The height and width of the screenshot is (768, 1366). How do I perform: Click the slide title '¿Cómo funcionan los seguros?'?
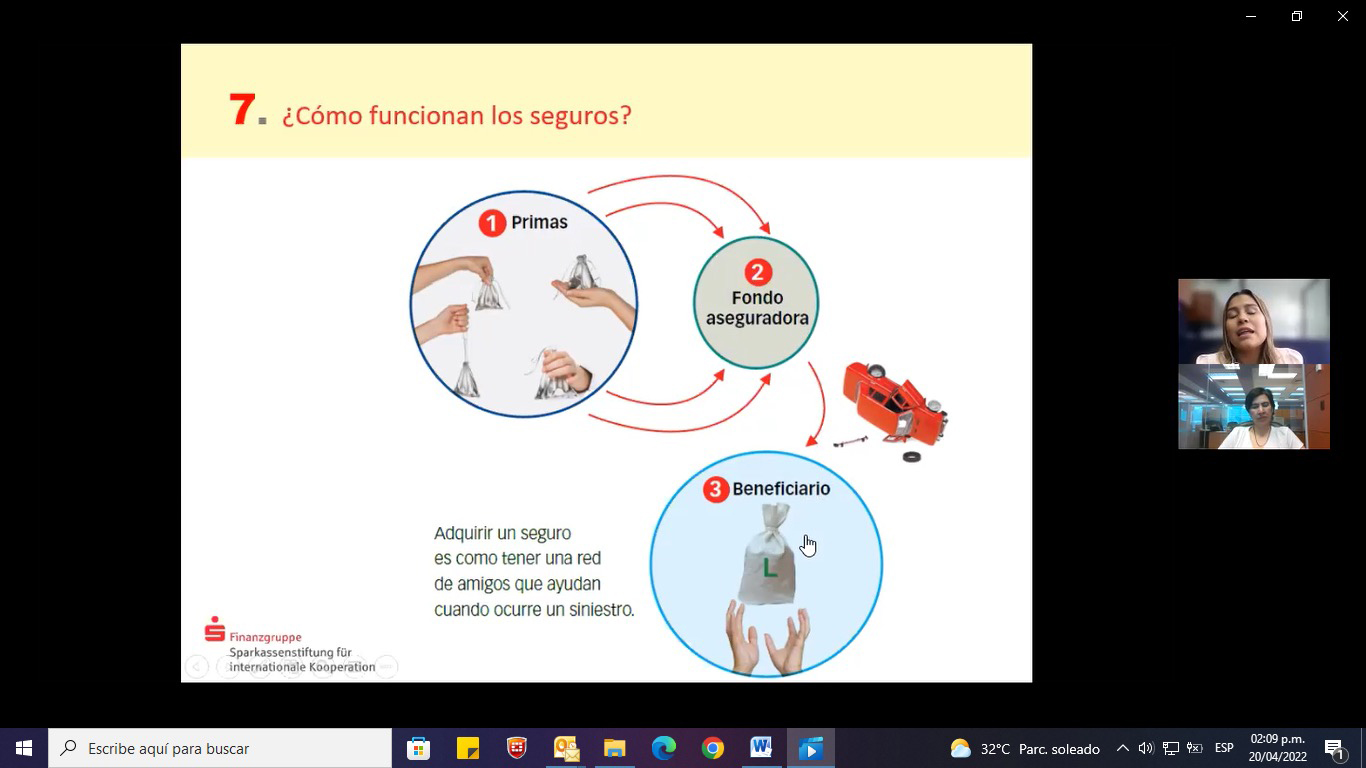pos(456,115)
